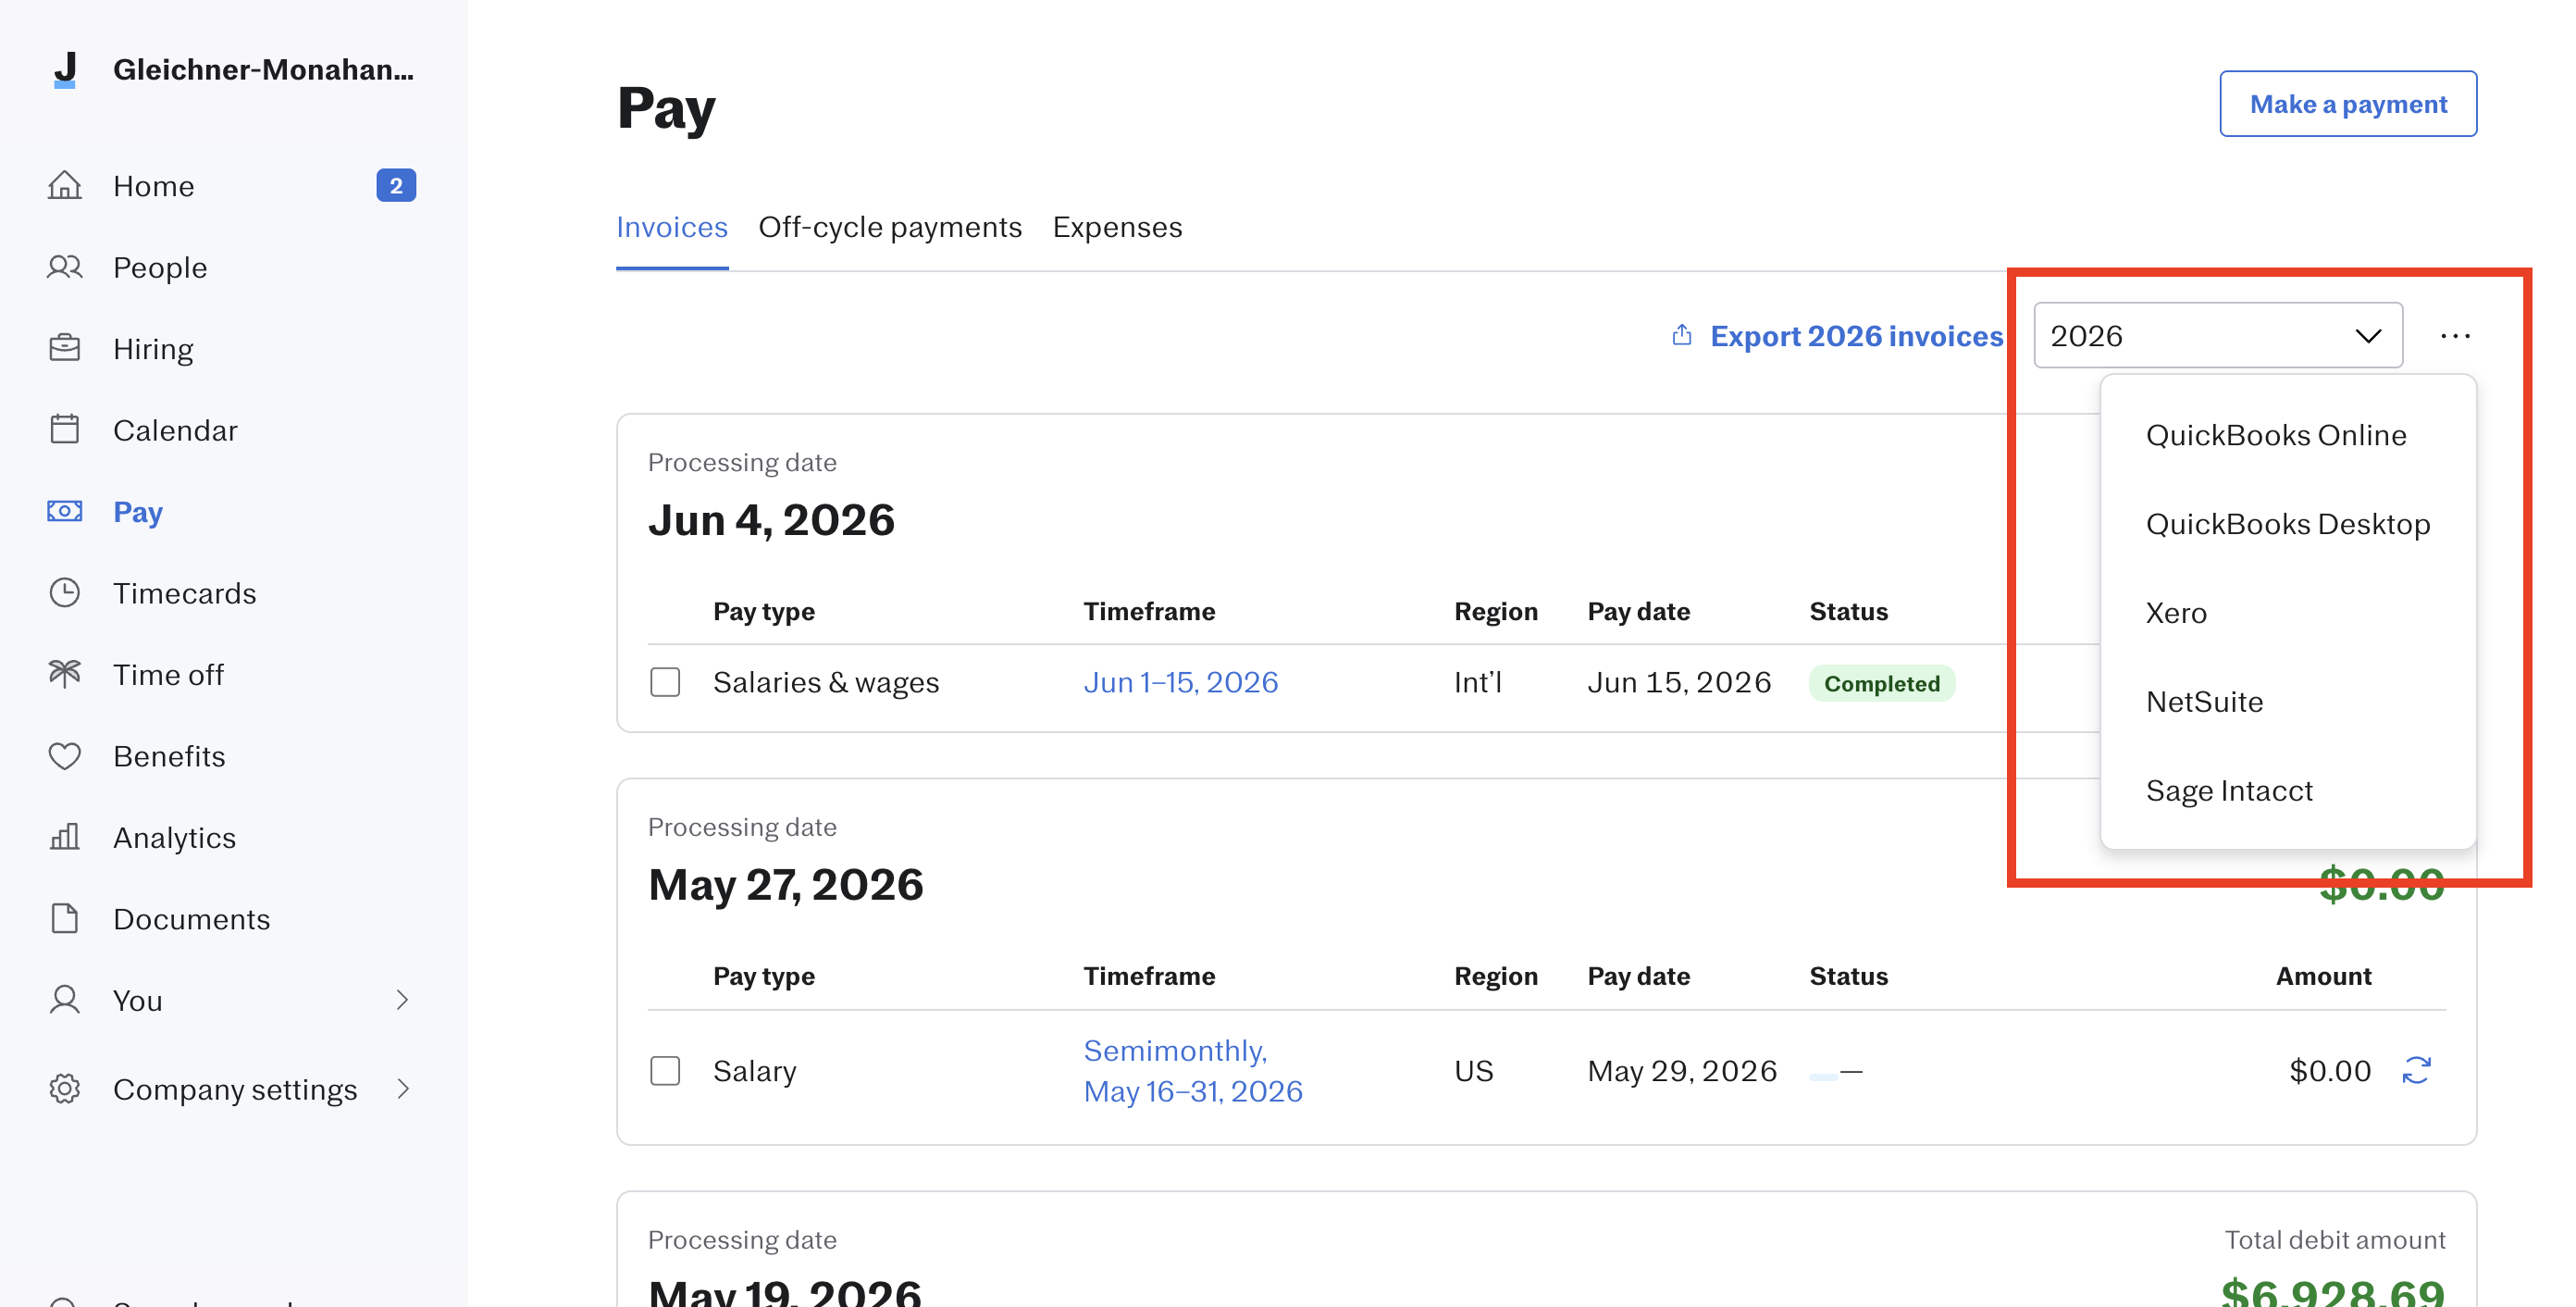2576x1307 pixels.
Task: Click the Make a payment button
Action: tap(2348, 104)
